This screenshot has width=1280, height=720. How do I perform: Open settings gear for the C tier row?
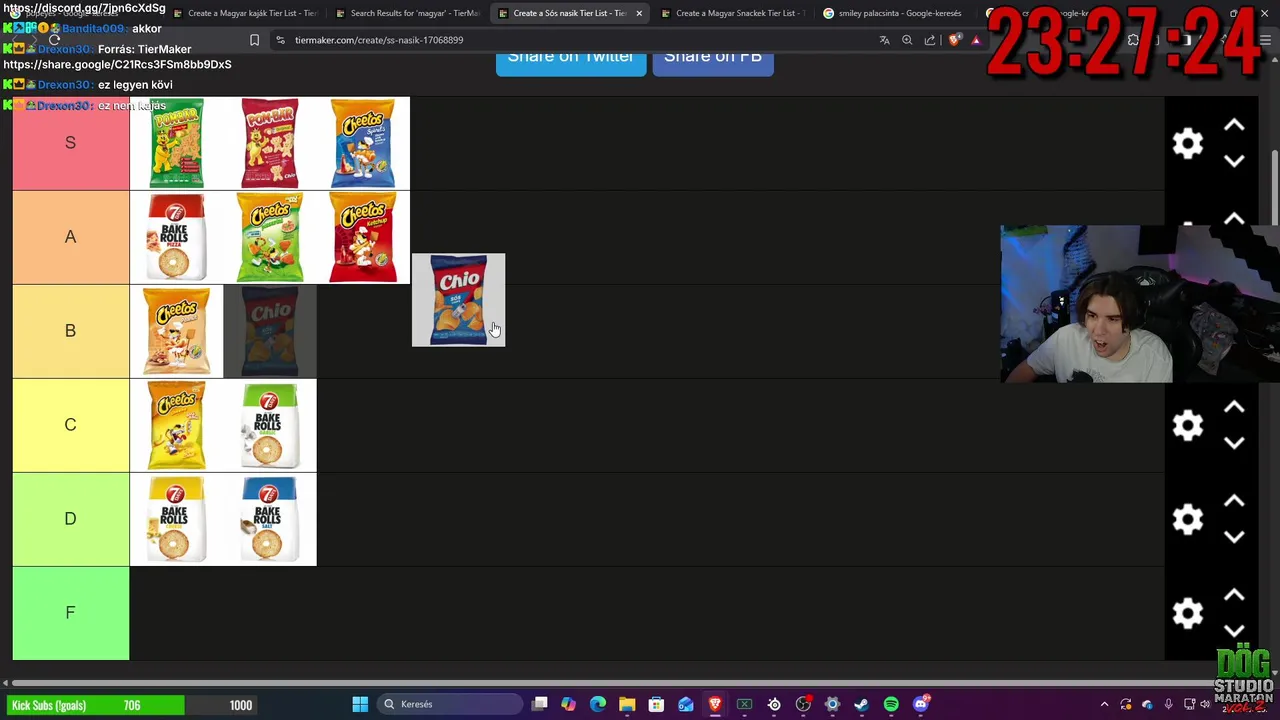point(1188,425)
